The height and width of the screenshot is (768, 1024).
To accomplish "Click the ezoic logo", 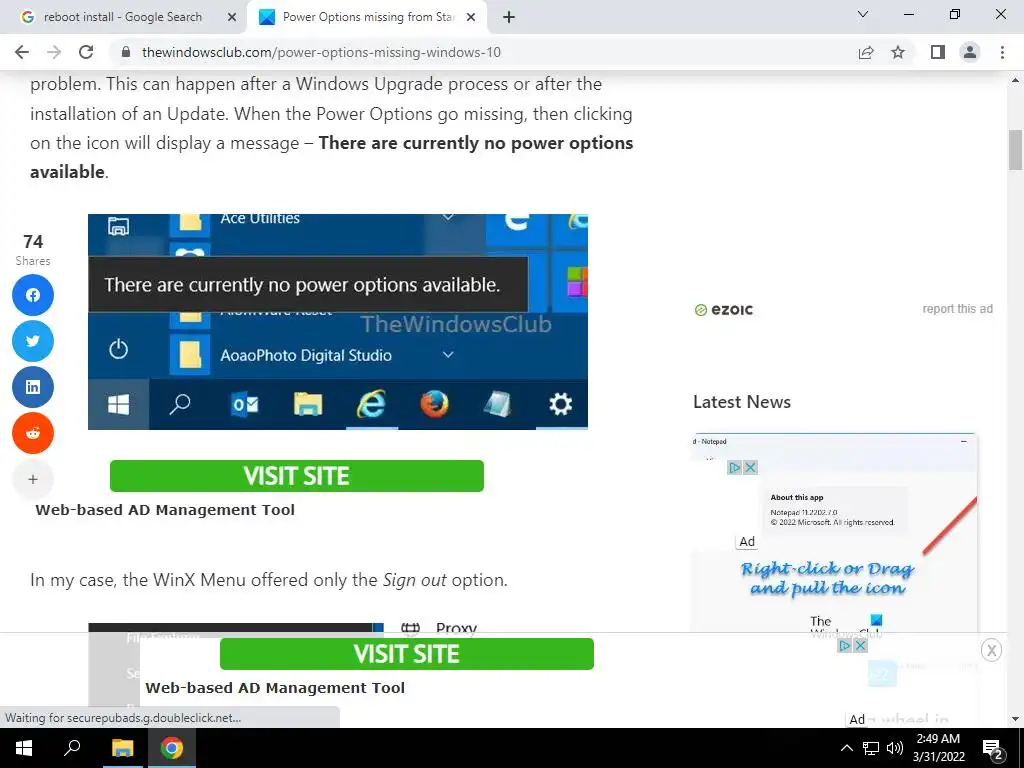I will 724,310.
